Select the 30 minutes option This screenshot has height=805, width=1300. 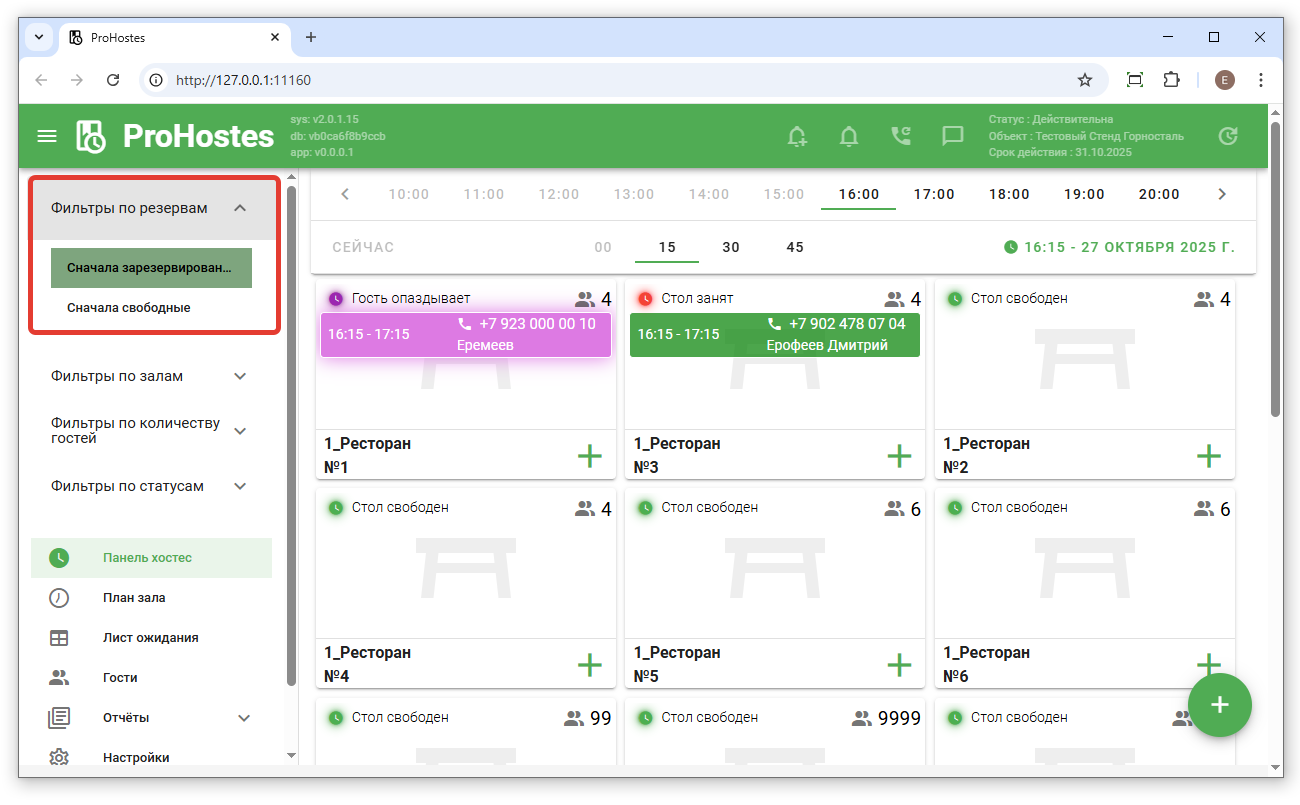tap(731, 247)
